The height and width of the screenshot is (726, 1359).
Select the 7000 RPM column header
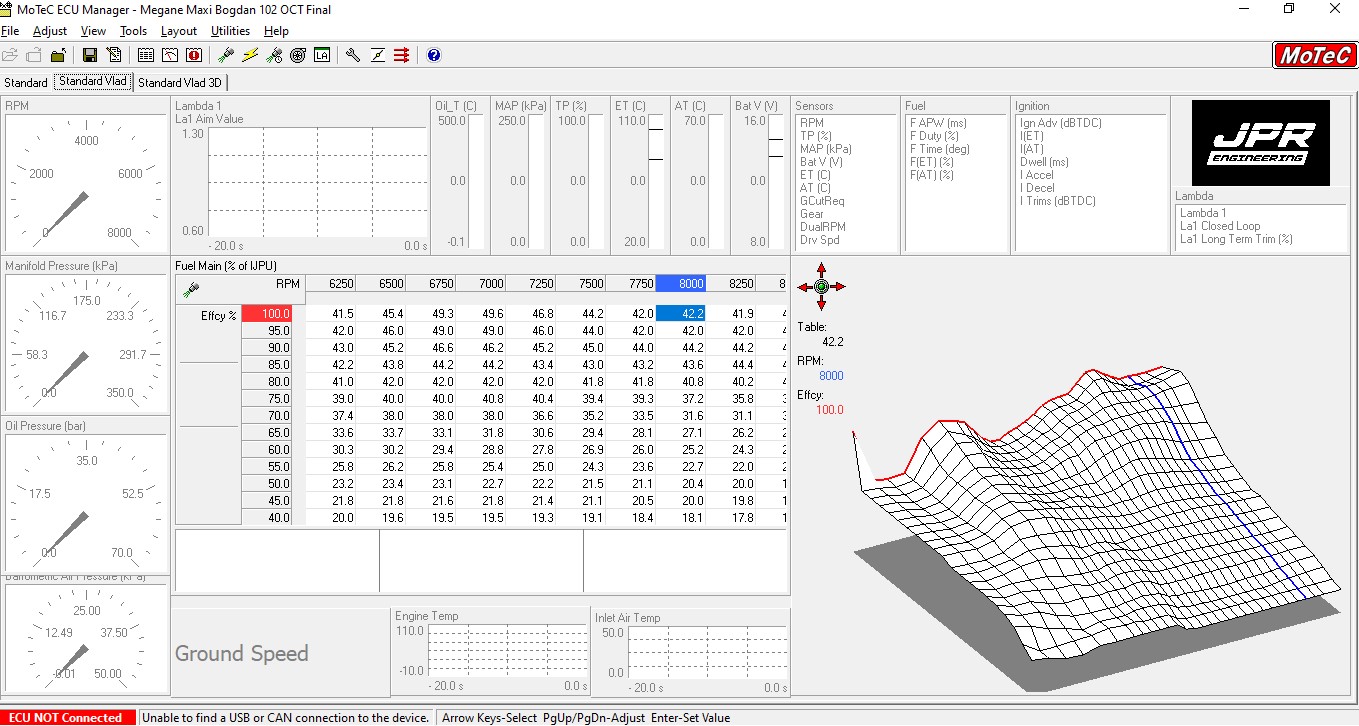[x=480, y=284]
